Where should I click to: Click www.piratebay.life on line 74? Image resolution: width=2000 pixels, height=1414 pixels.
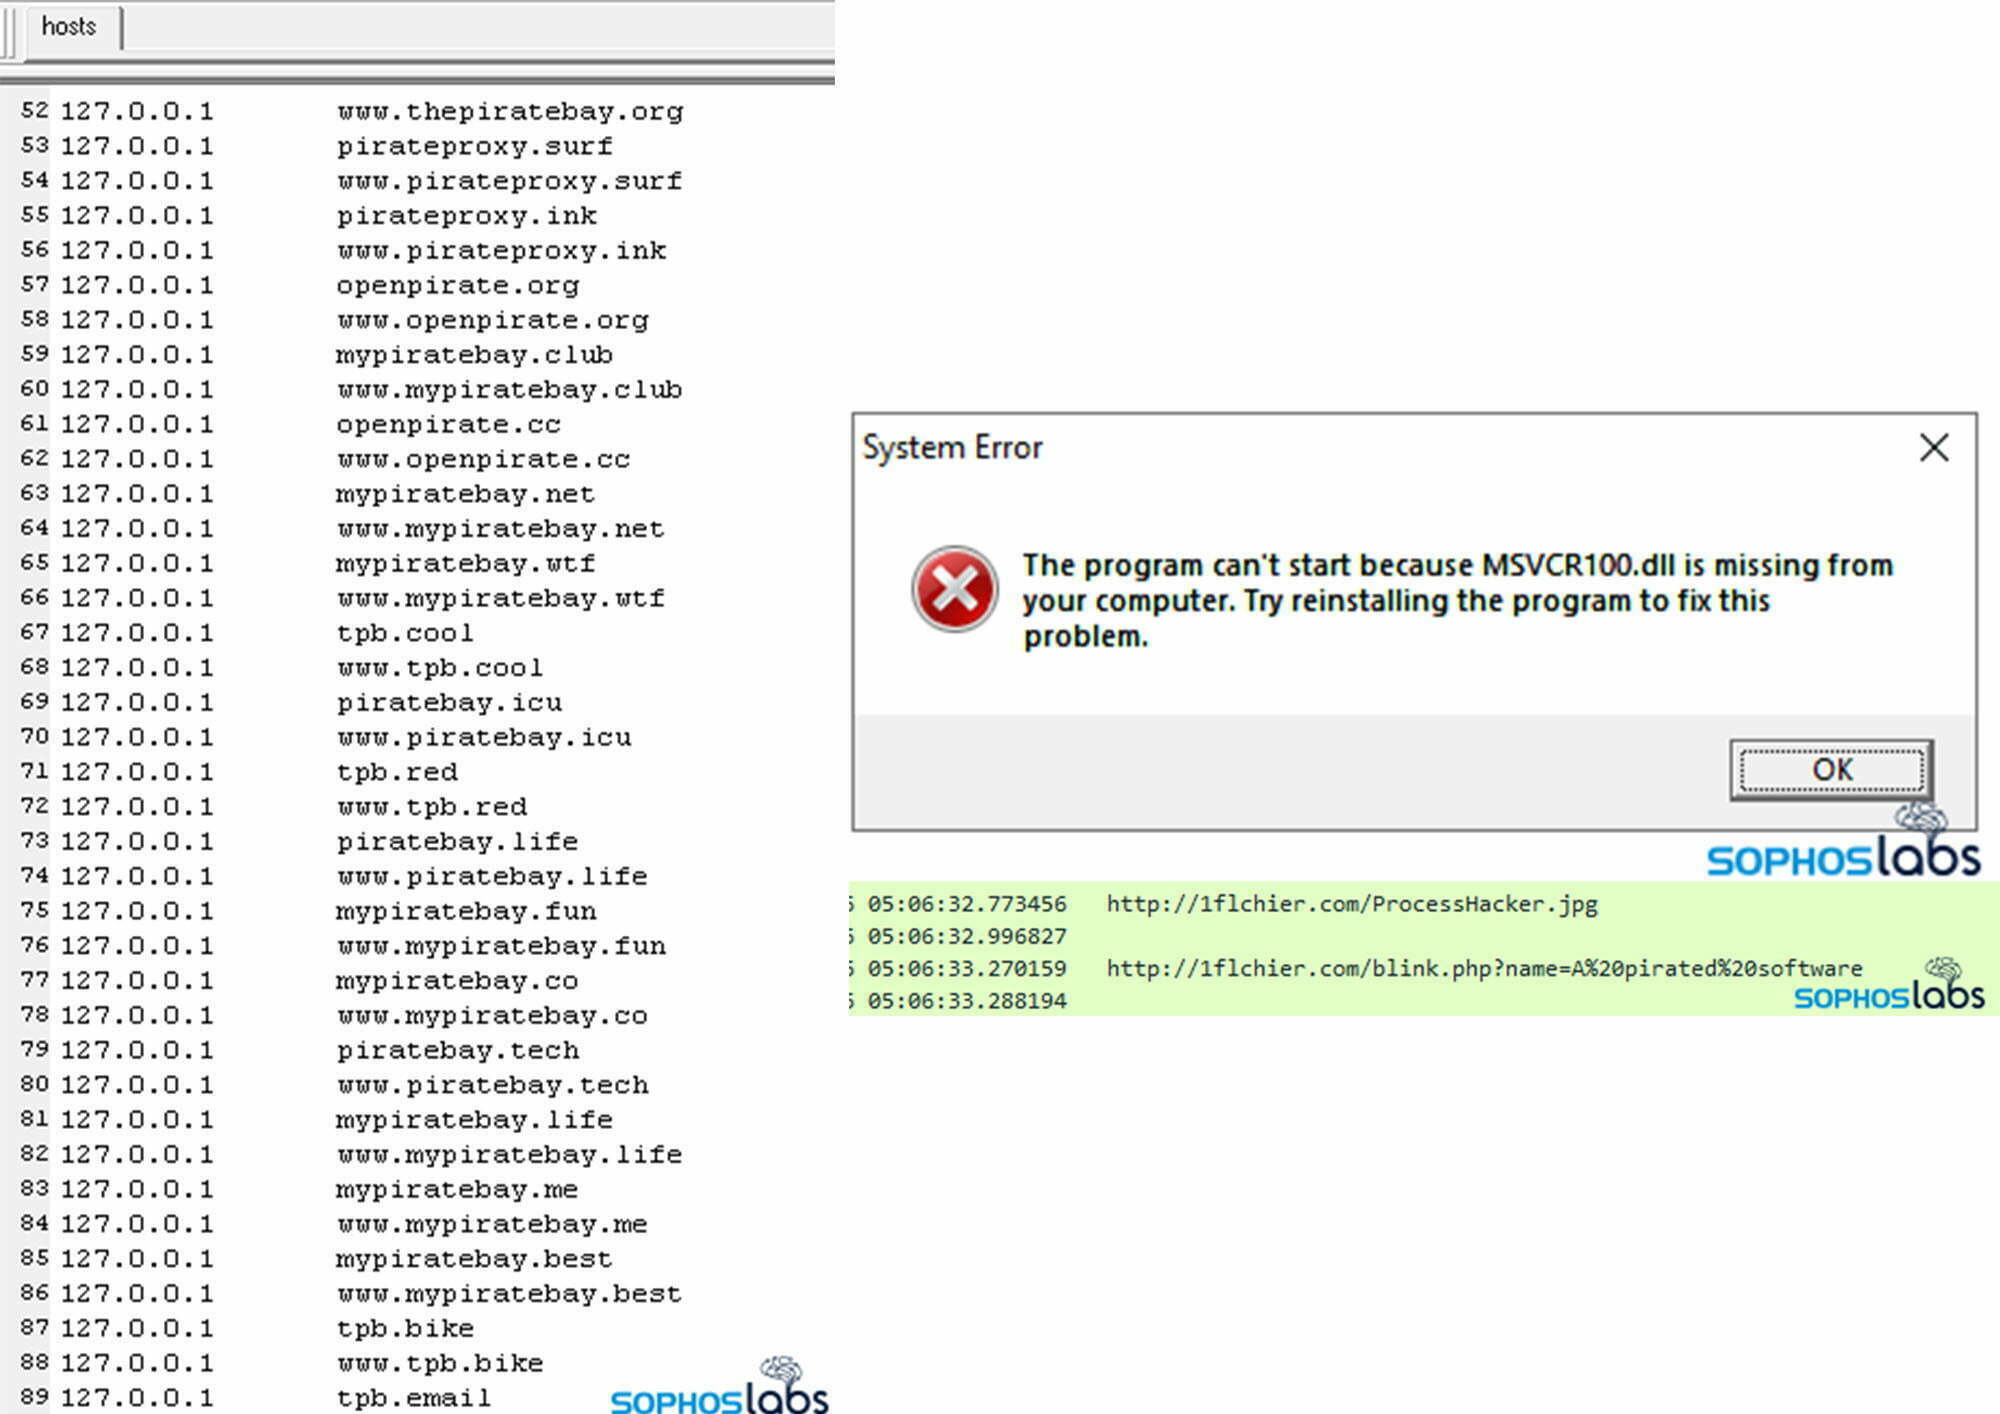tap(493, 876)
